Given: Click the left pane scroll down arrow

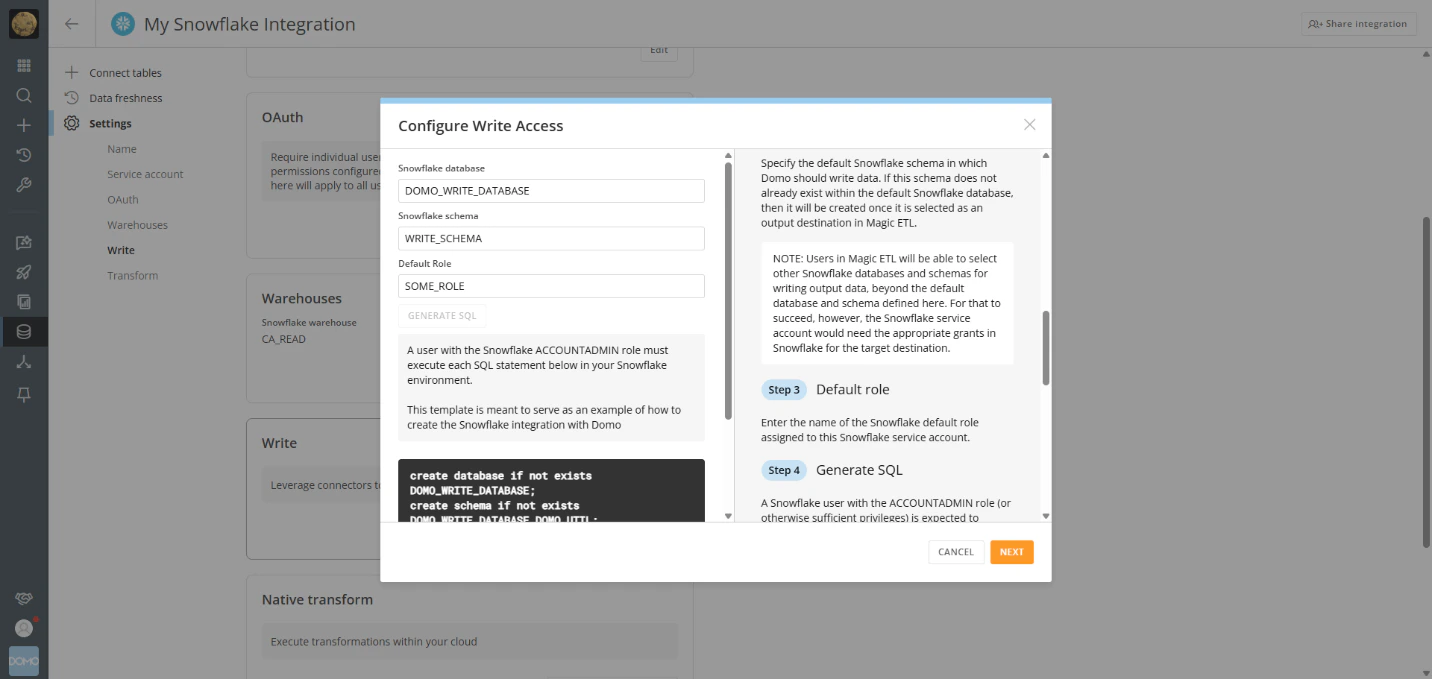Looking at the screenshot, I should [x=728, y=516].
